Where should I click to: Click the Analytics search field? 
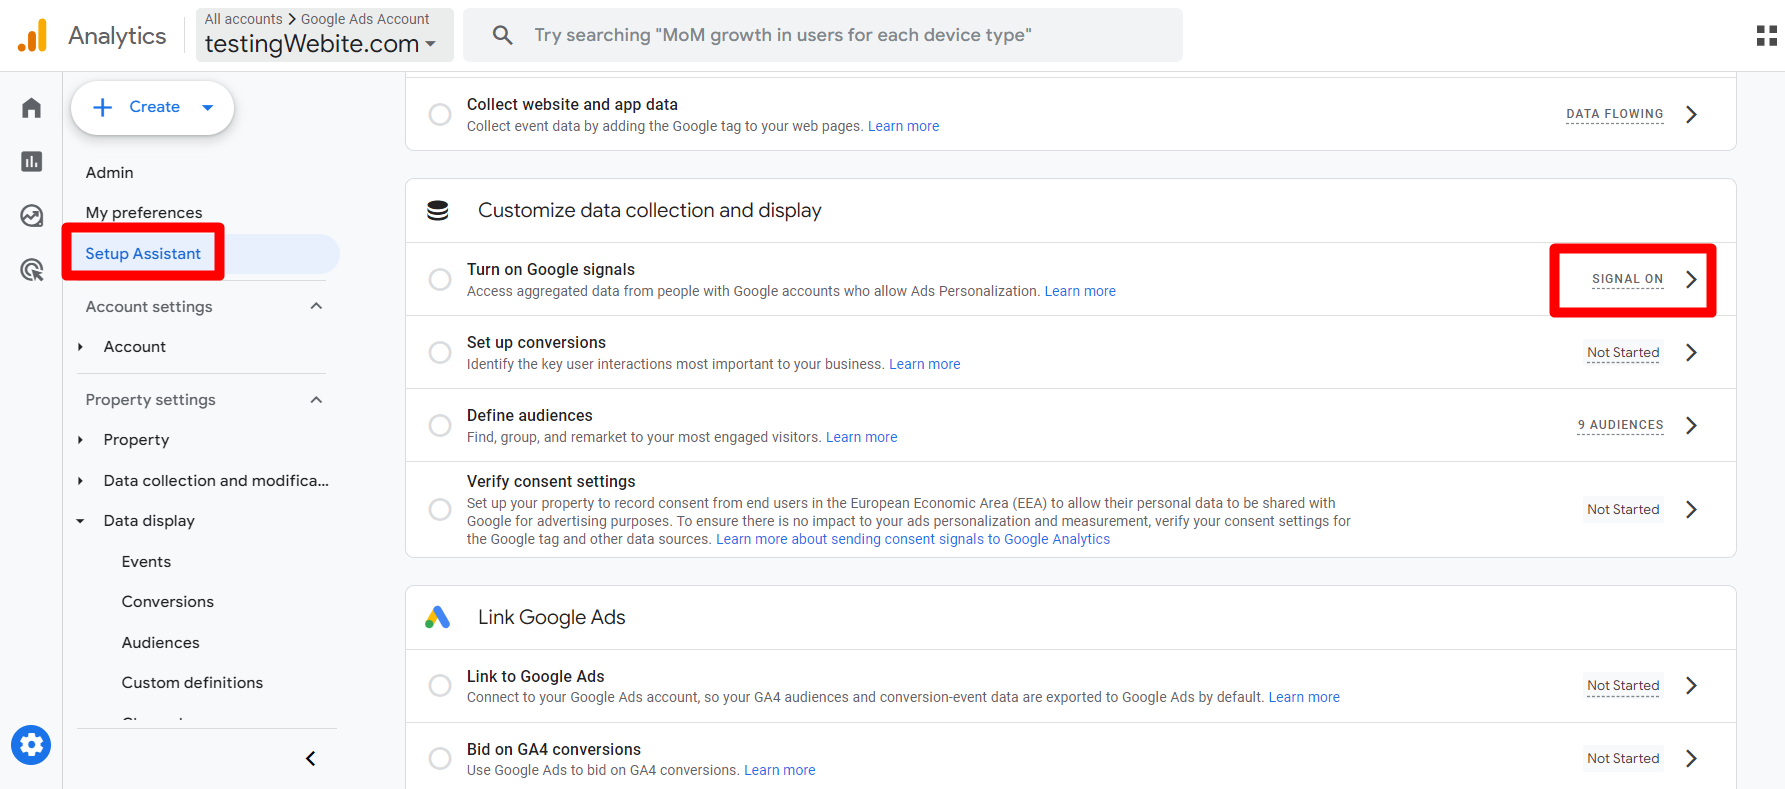822,35
